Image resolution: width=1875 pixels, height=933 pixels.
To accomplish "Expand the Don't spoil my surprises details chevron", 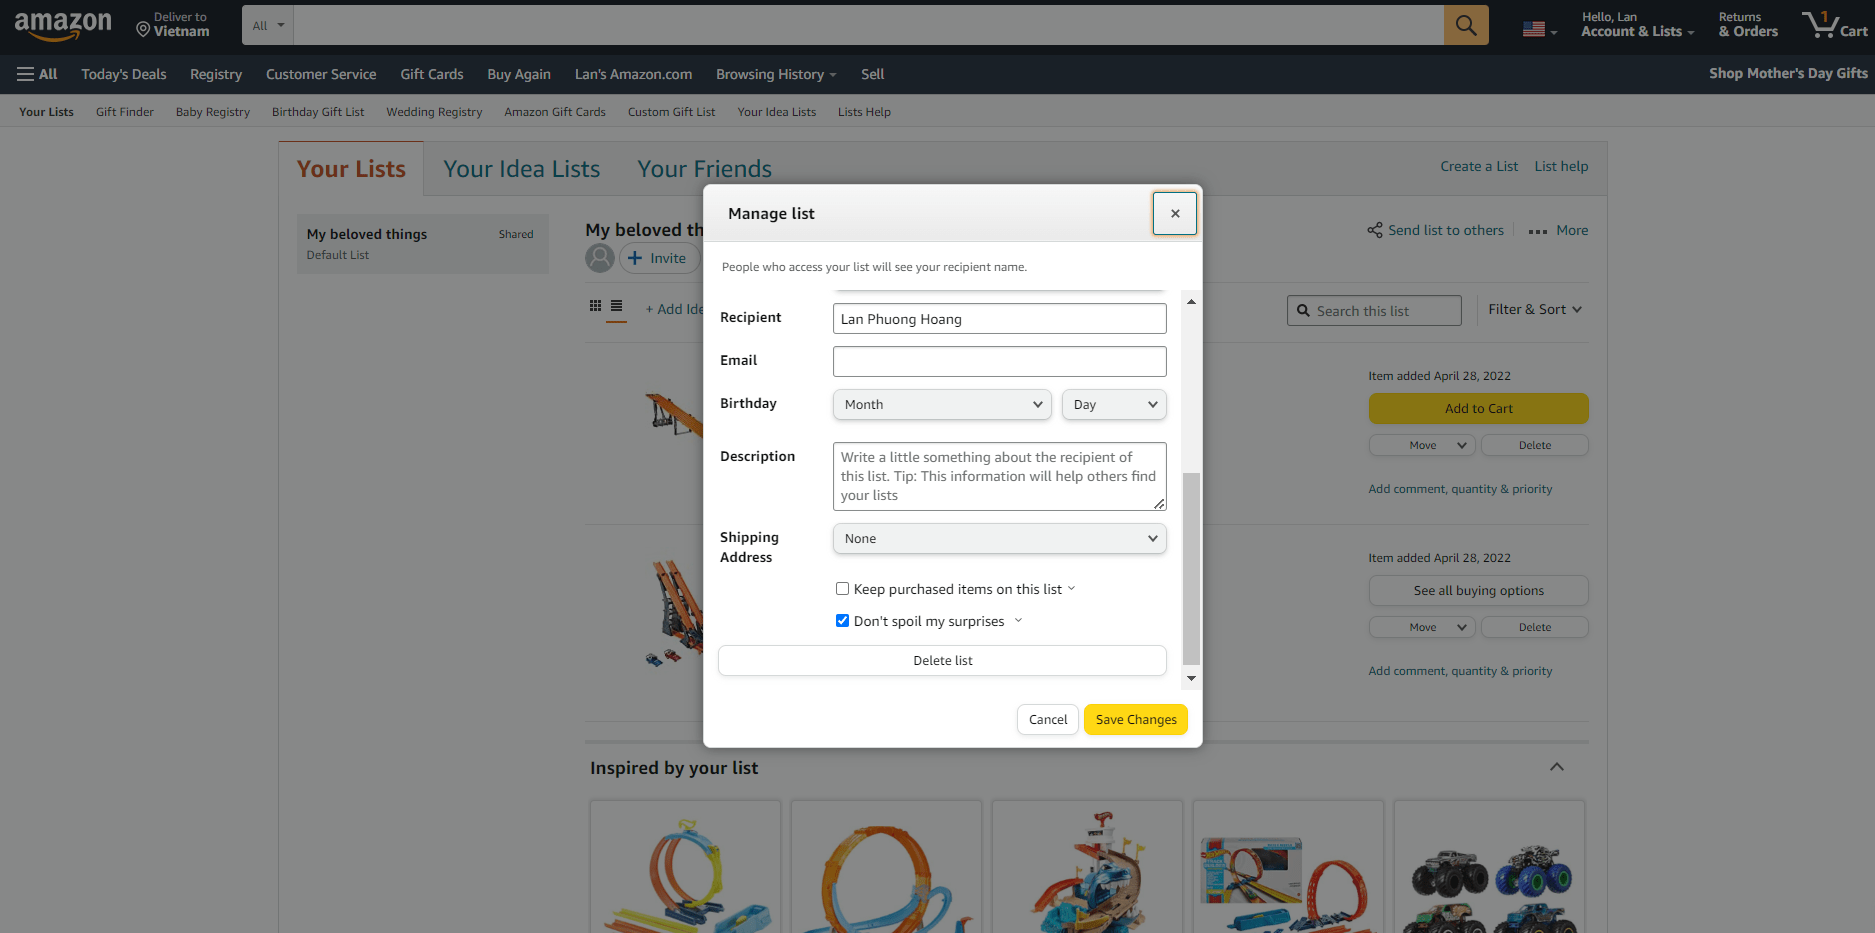I will [x=1018, y=620].
